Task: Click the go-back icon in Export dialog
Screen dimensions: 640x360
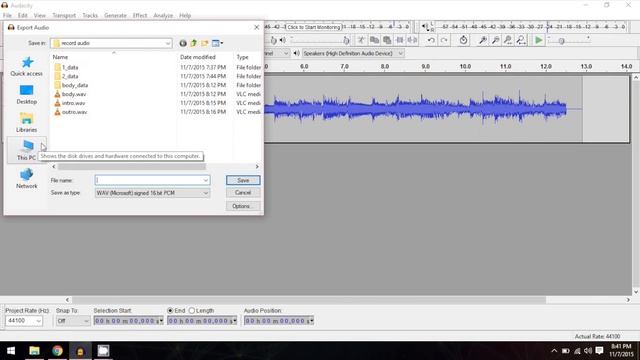Action: [x=183, y=43]
